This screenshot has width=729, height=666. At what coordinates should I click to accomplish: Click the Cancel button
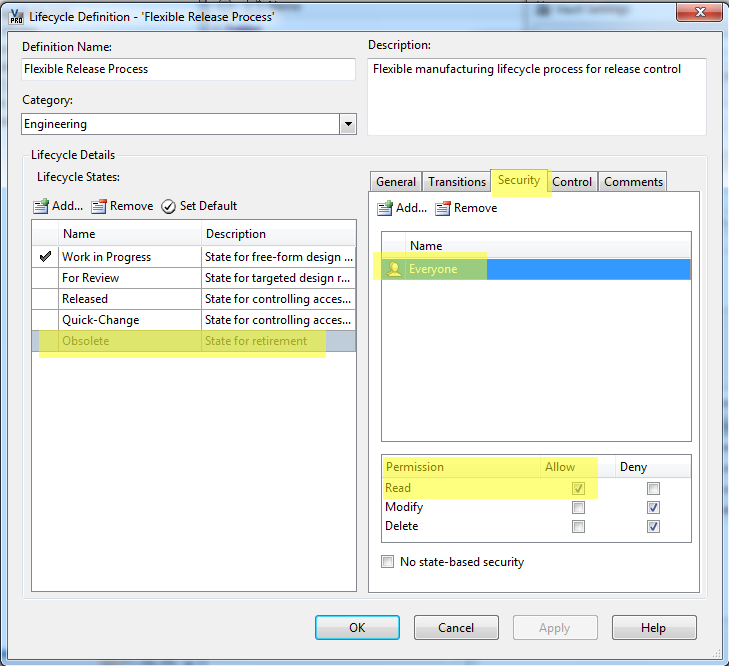(456, 627)
